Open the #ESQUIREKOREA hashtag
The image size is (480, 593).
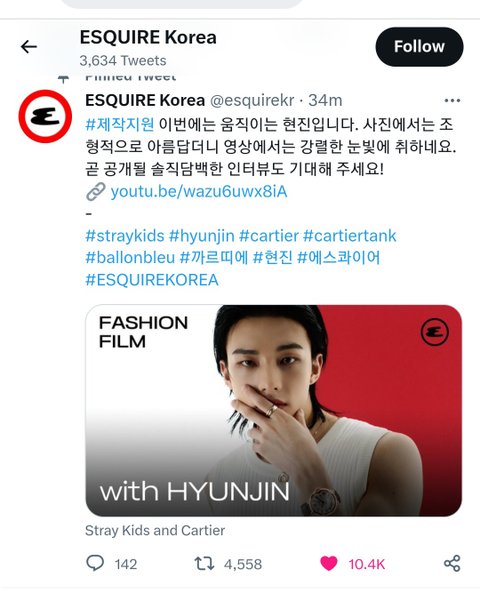152,280
